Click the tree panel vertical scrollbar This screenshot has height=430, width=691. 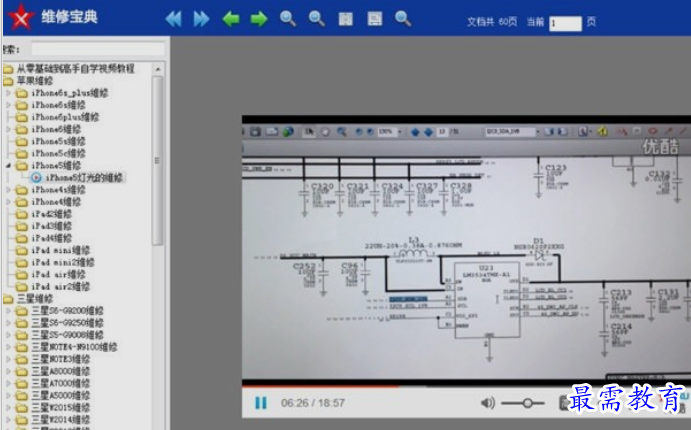coord(158,161)
